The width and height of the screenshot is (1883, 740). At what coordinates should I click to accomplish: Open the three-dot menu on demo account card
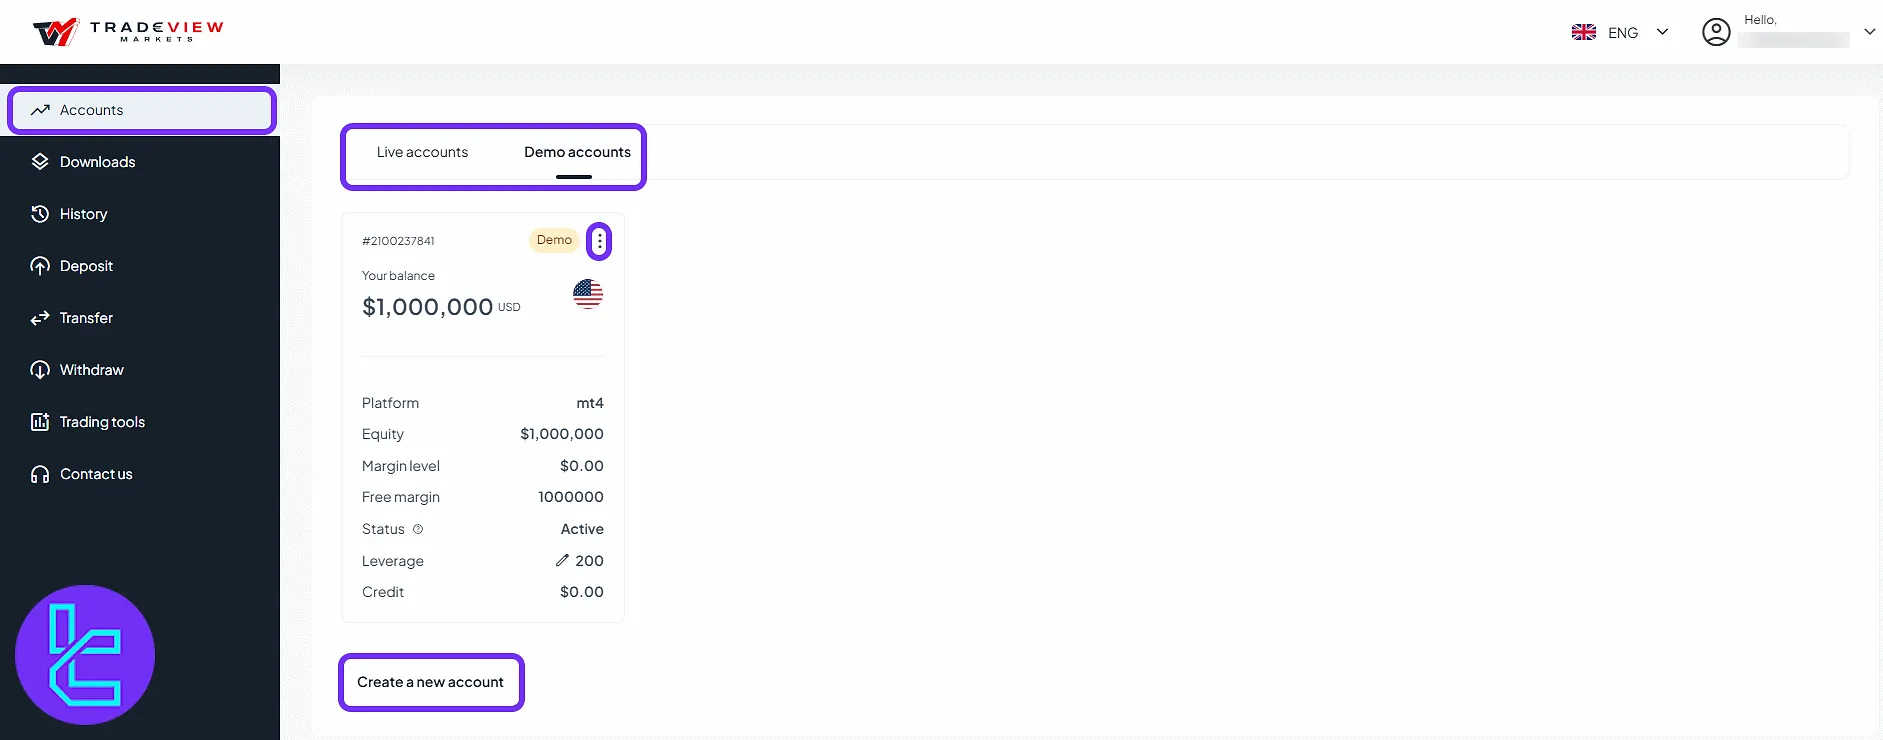coord(599,241)
